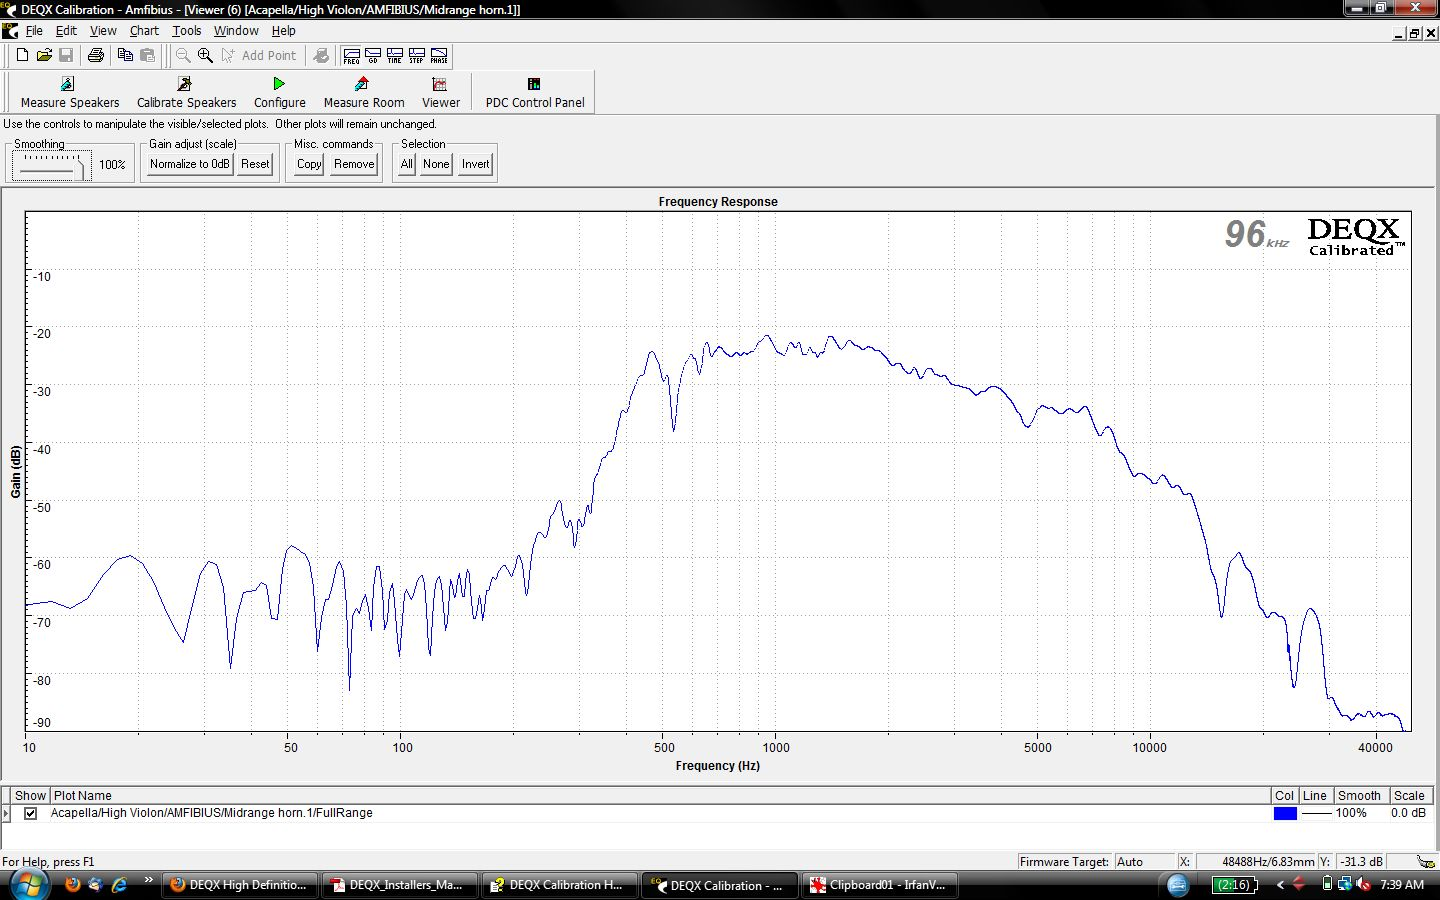Screen dimensions: 1440x900
Task: Open the Tools menu
Action: 186,31
